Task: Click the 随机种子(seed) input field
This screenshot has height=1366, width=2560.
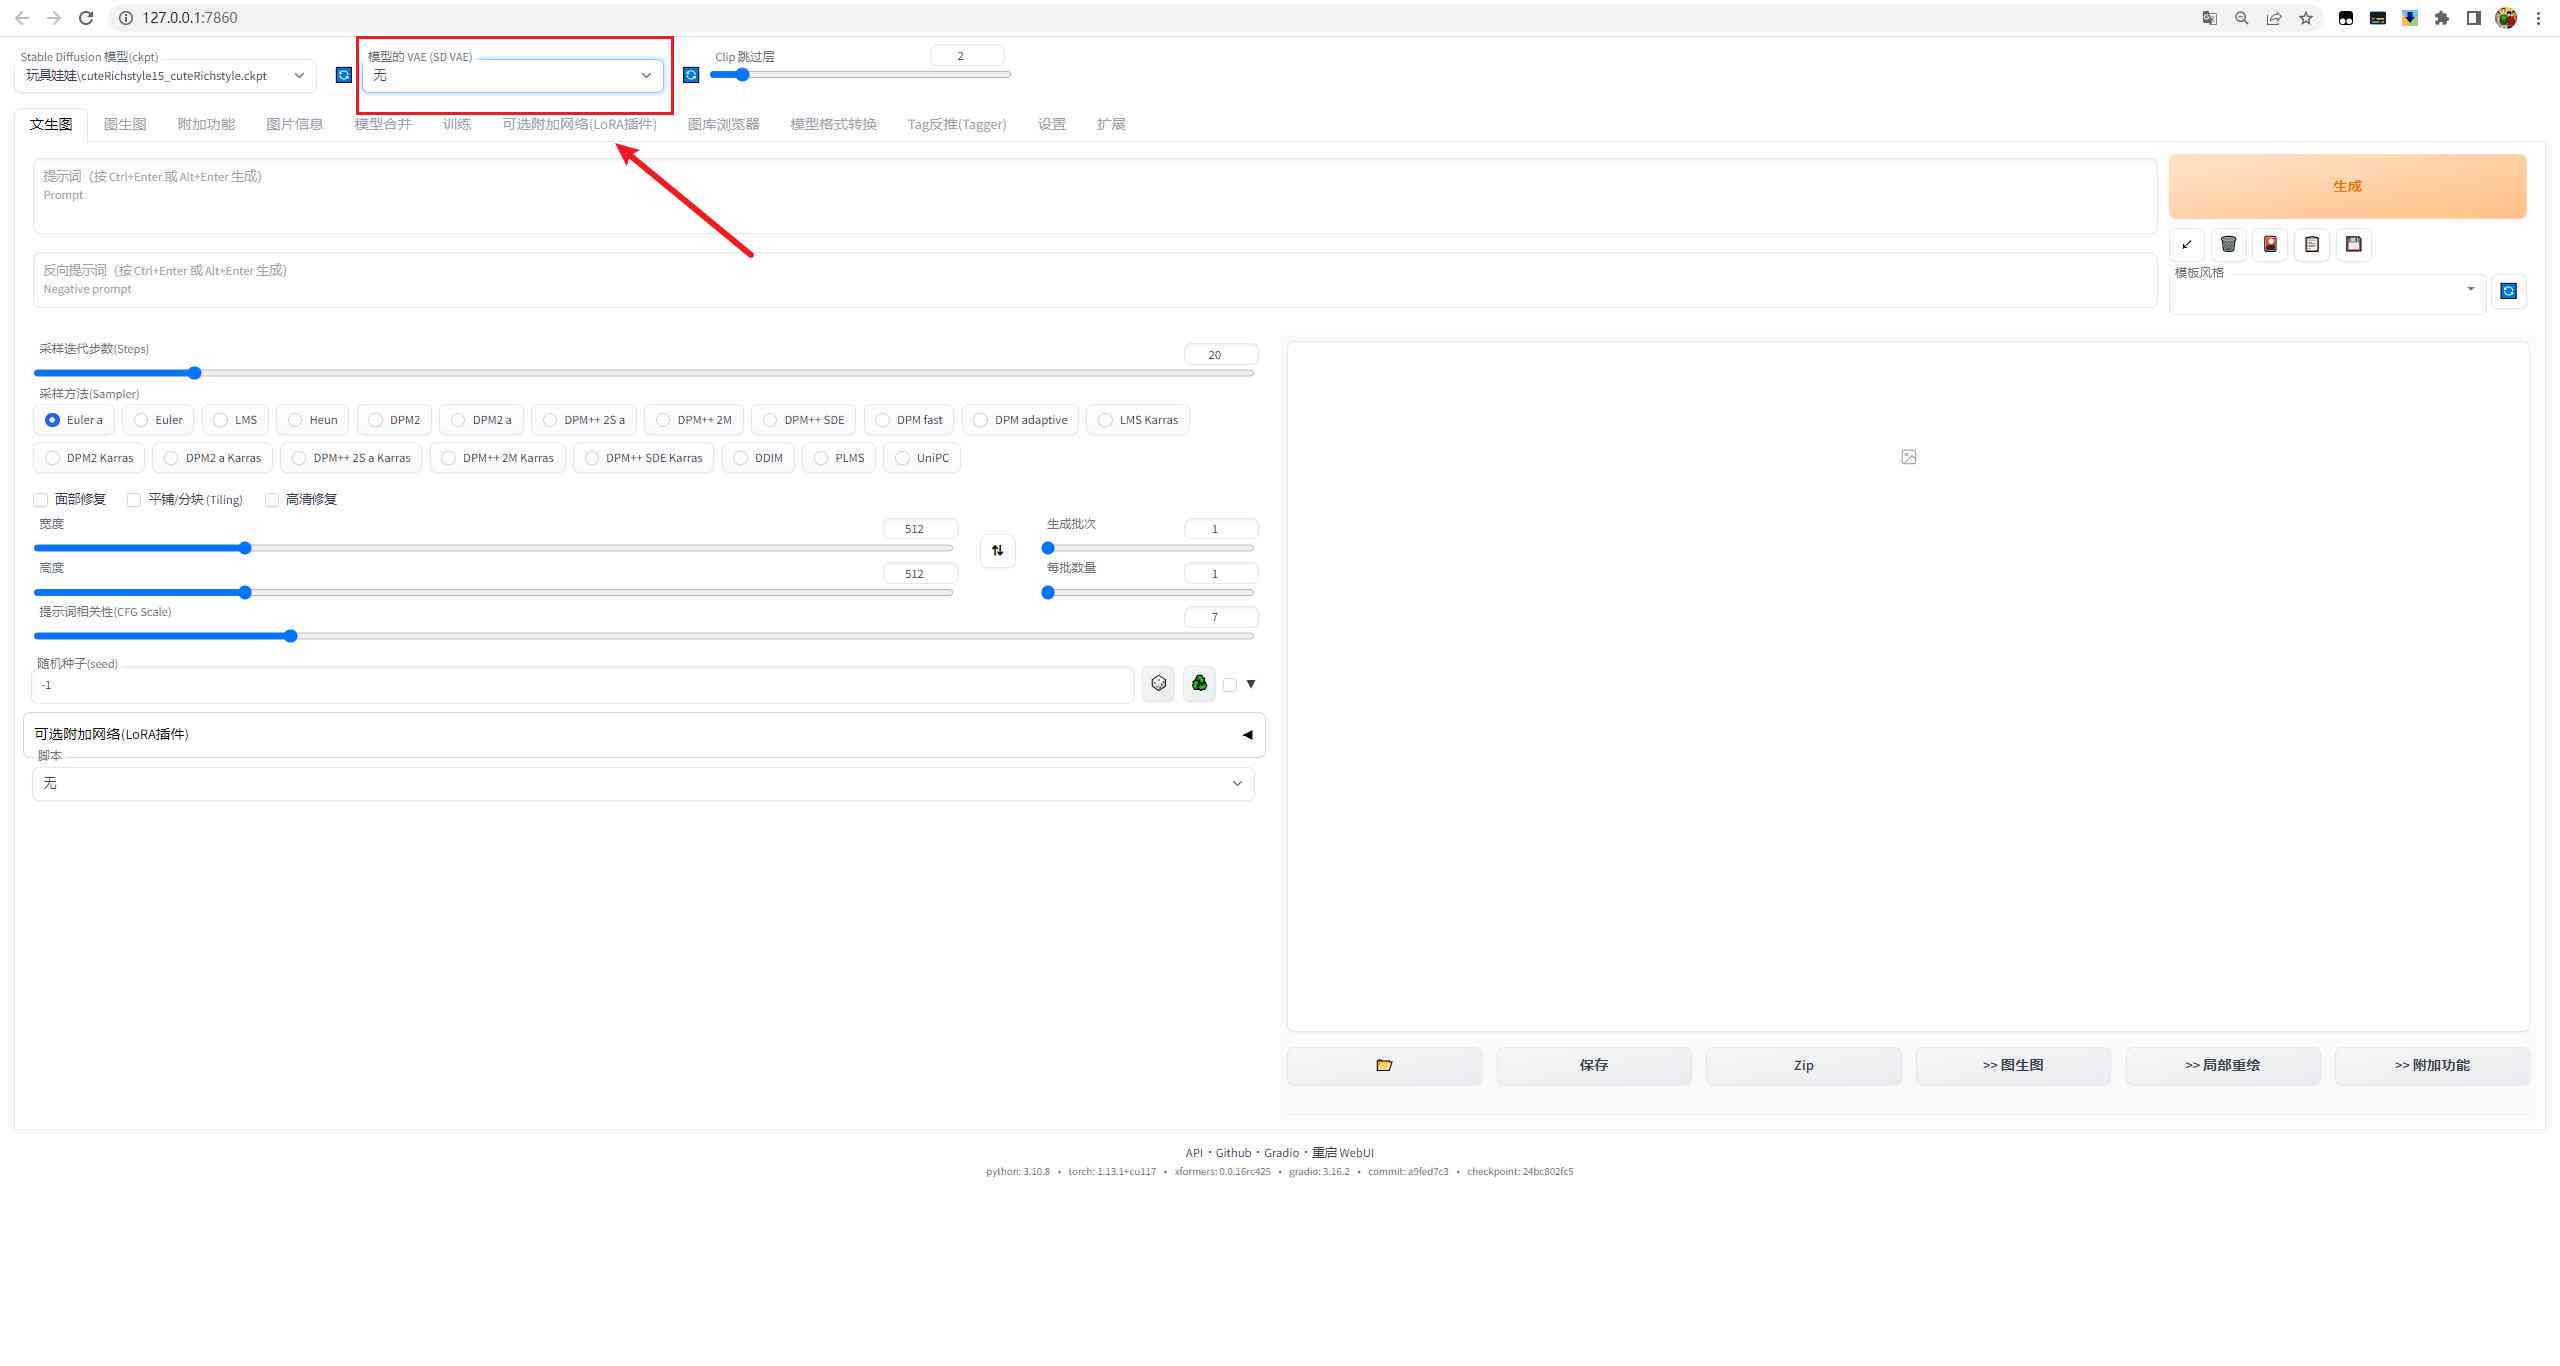Action: click(583, 685)
